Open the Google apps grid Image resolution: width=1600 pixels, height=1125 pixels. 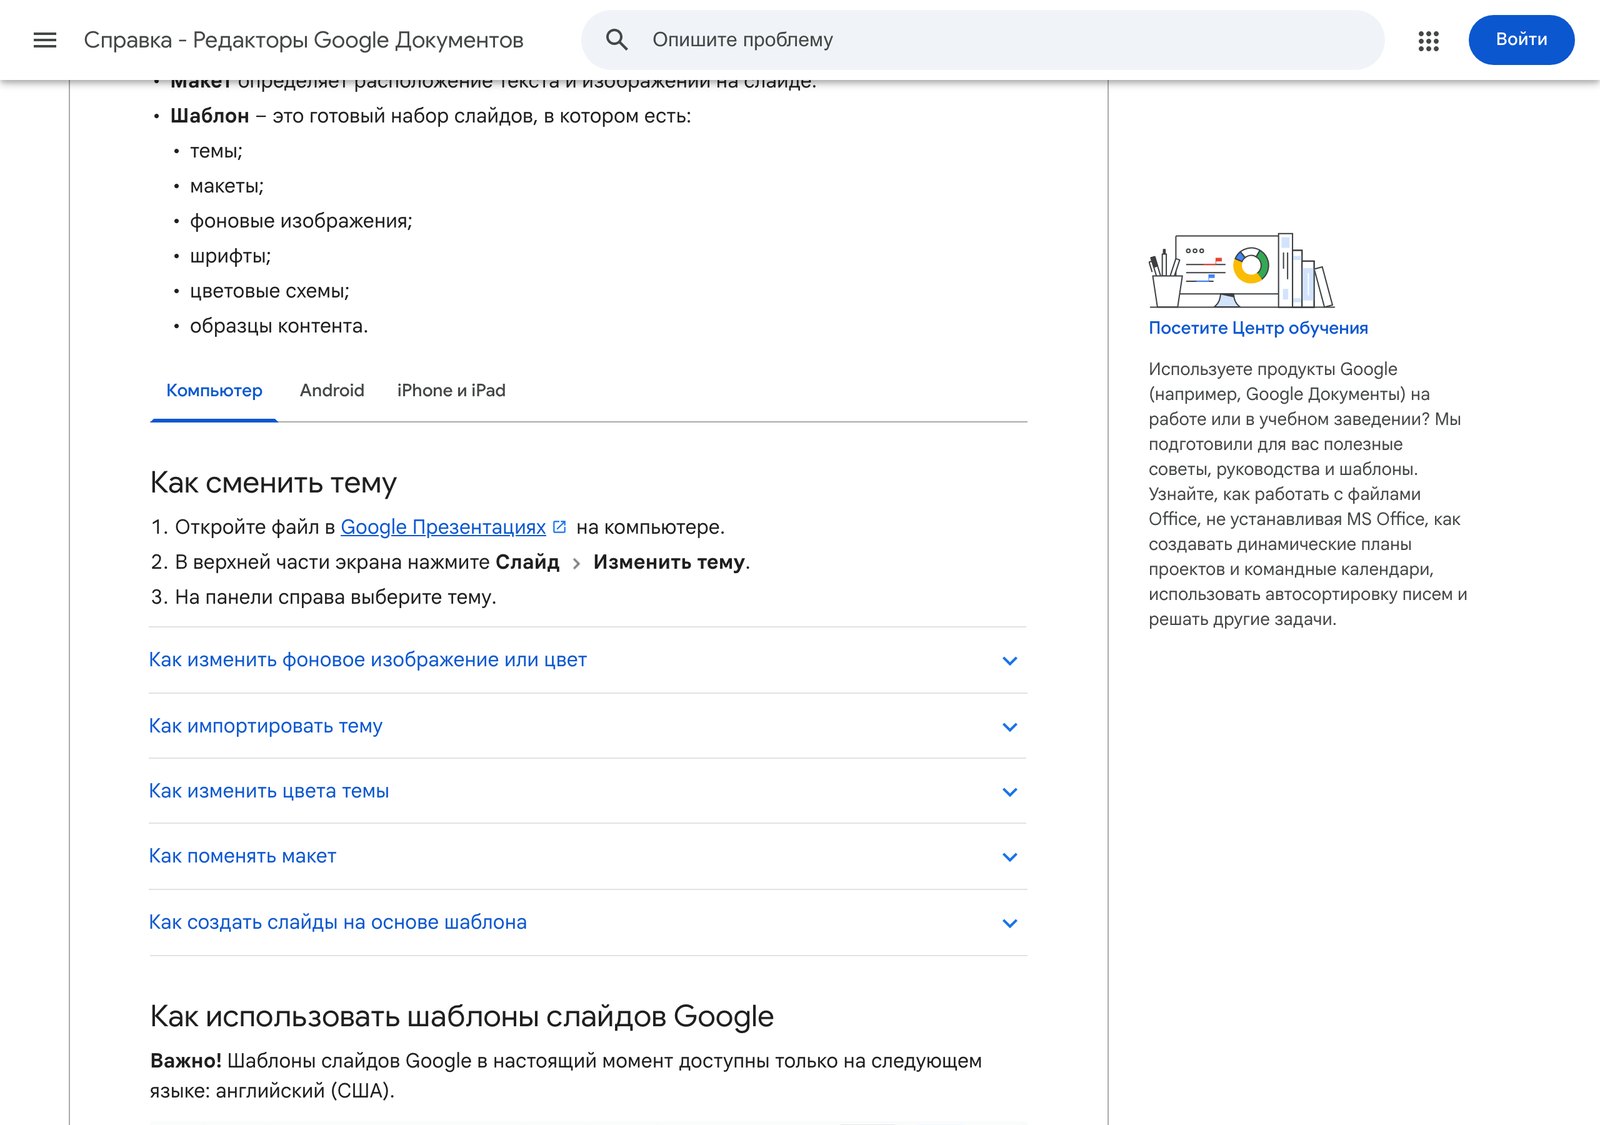pos(1428,40)
